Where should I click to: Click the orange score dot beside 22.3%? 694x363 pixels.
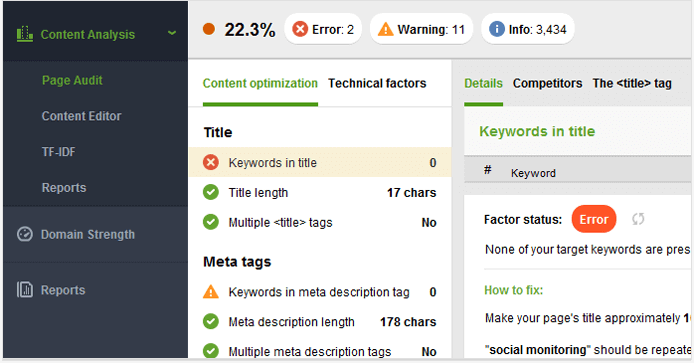click(x=209, y=29)
